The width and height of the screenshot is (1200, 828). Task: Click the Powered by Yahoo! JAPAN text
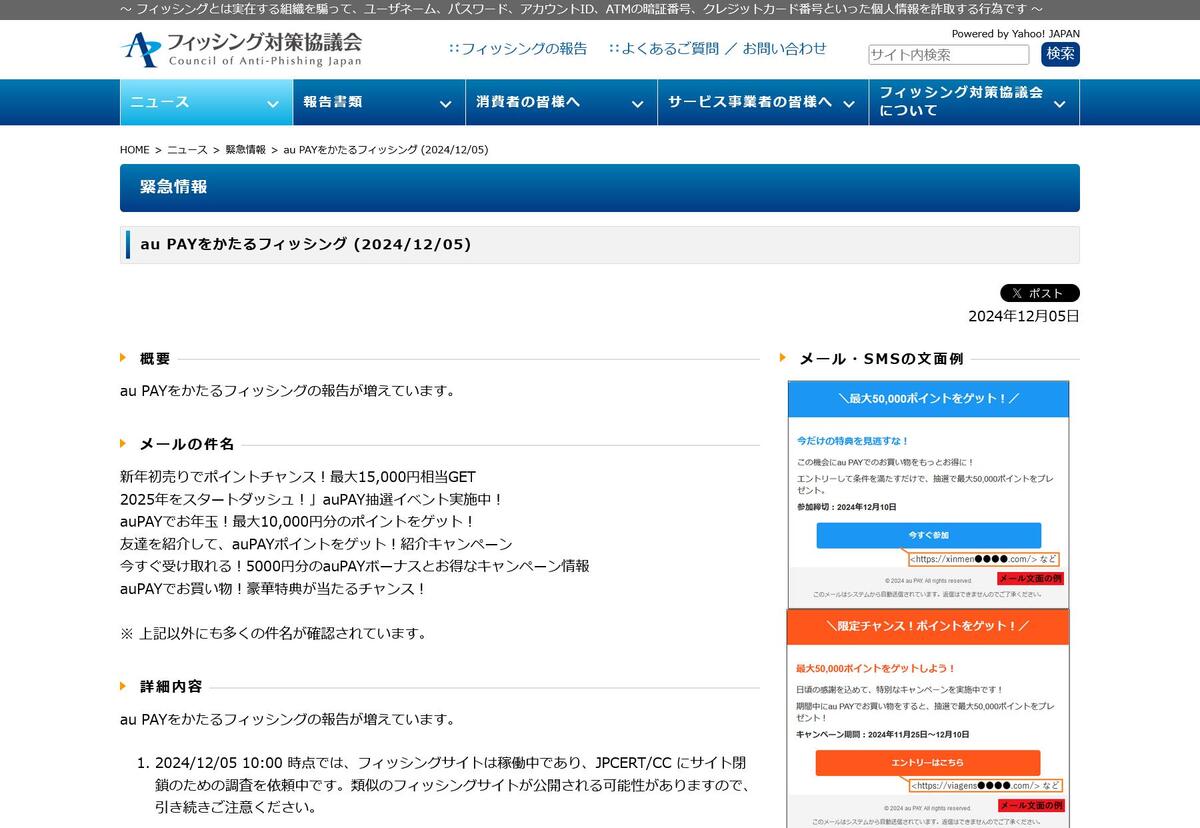(x=1016, y=33)
